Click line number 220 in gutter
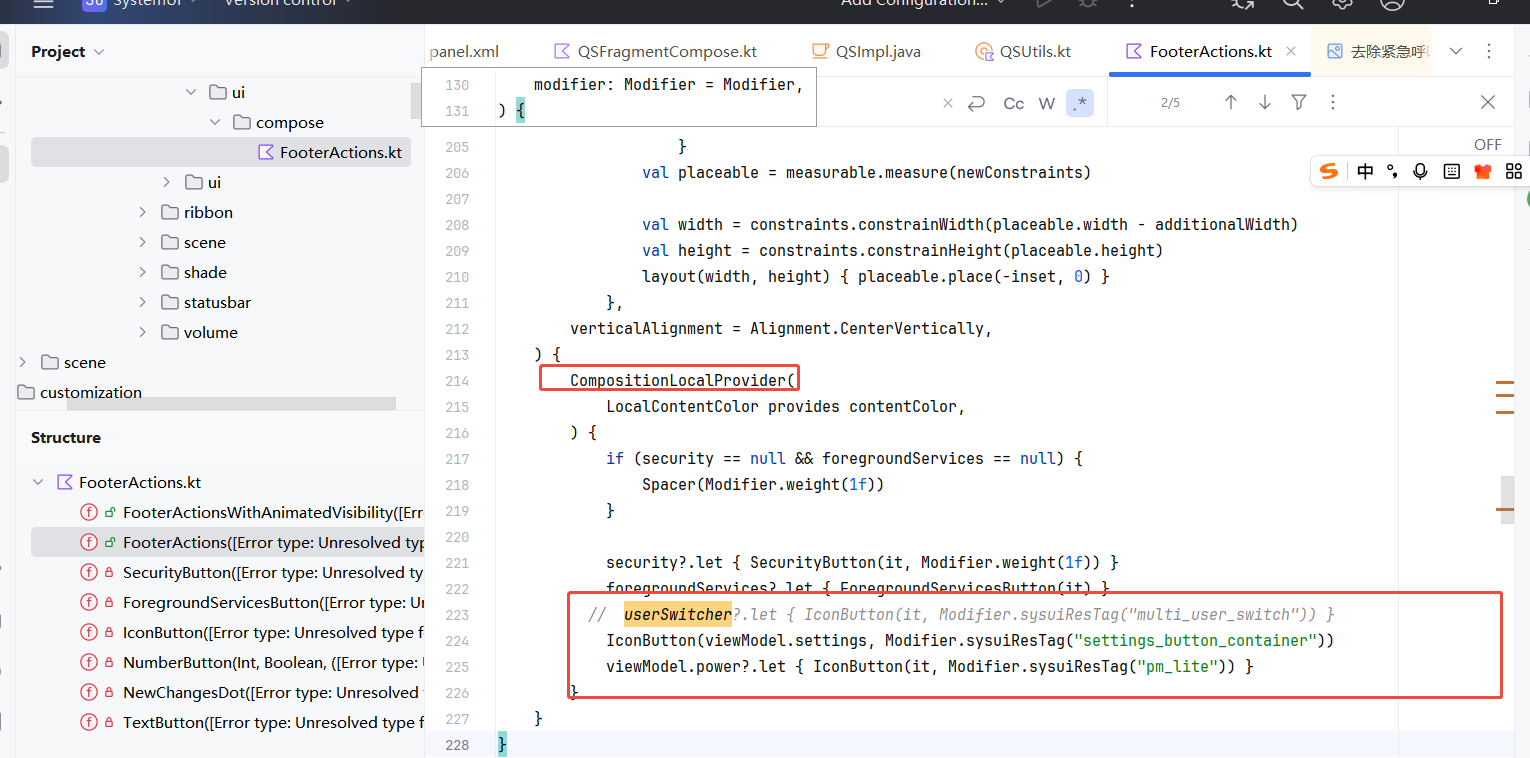The image size is (1530, 758). coord(456,536)
